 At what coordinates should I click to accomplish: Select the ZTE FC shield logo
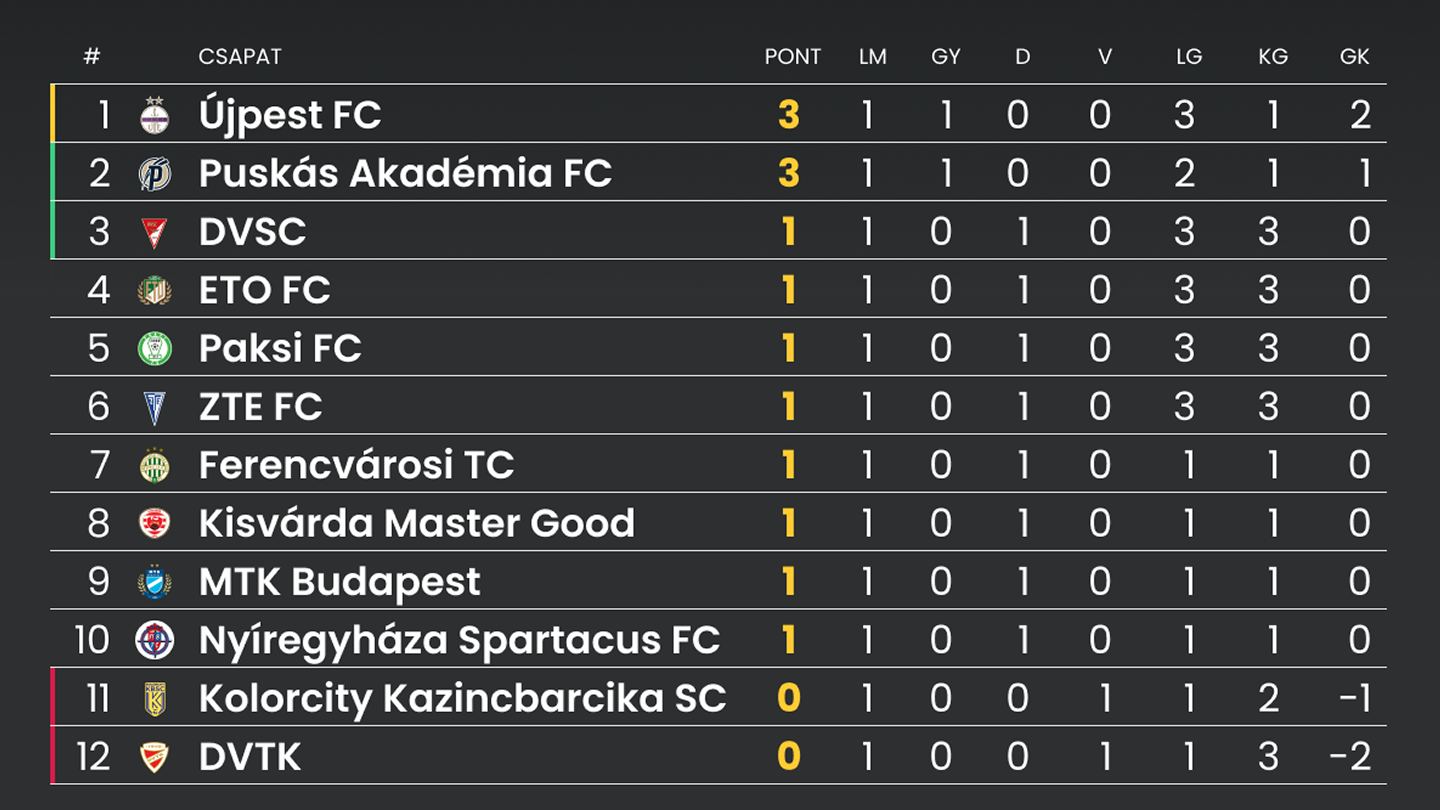click(154, 407)
